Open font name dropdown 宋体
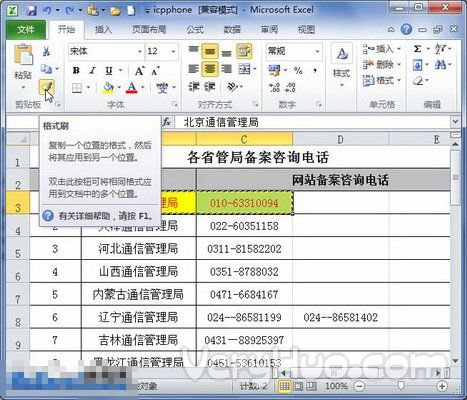Image resolution: width=467 pixels, height=400 pixels. click(140, 51)
